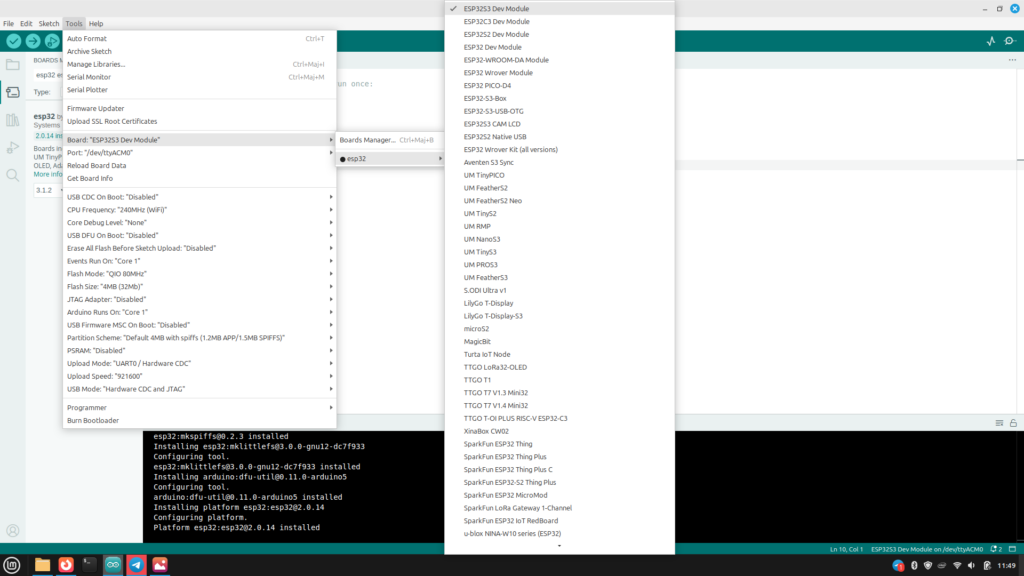Screen dimensions: 1024x576
Task: Open the system start menu icon
Action: (12, 565)
